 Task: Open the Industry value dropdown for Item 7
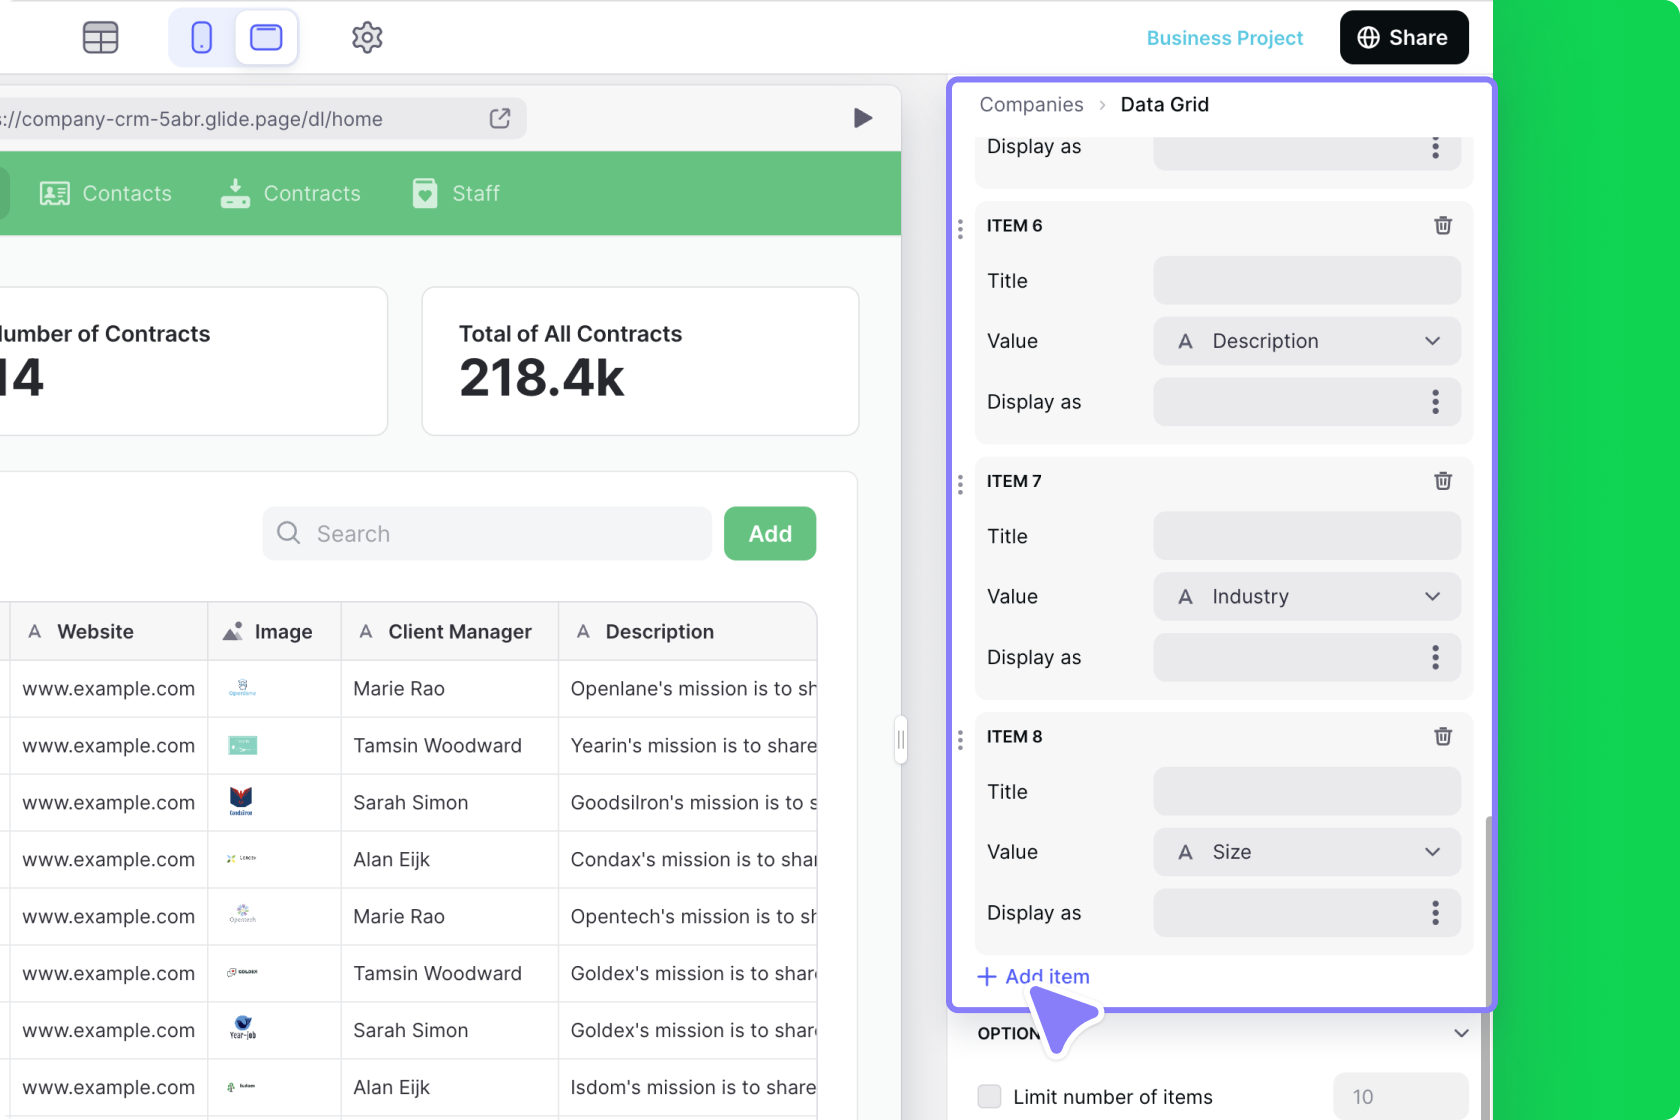1306,596
